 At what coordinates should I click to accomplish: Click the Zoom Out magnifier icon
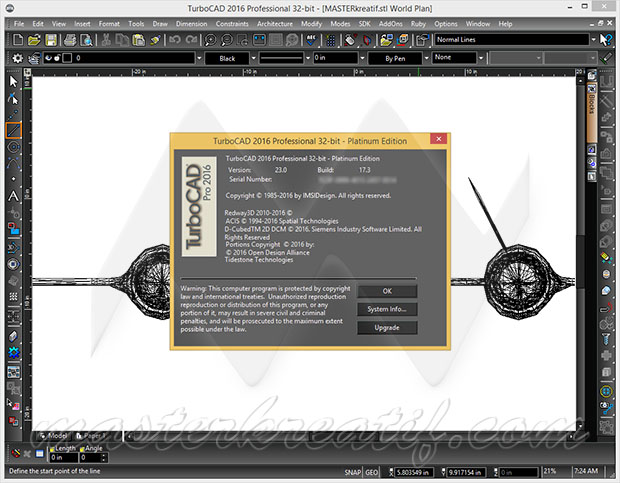(227, 40)
